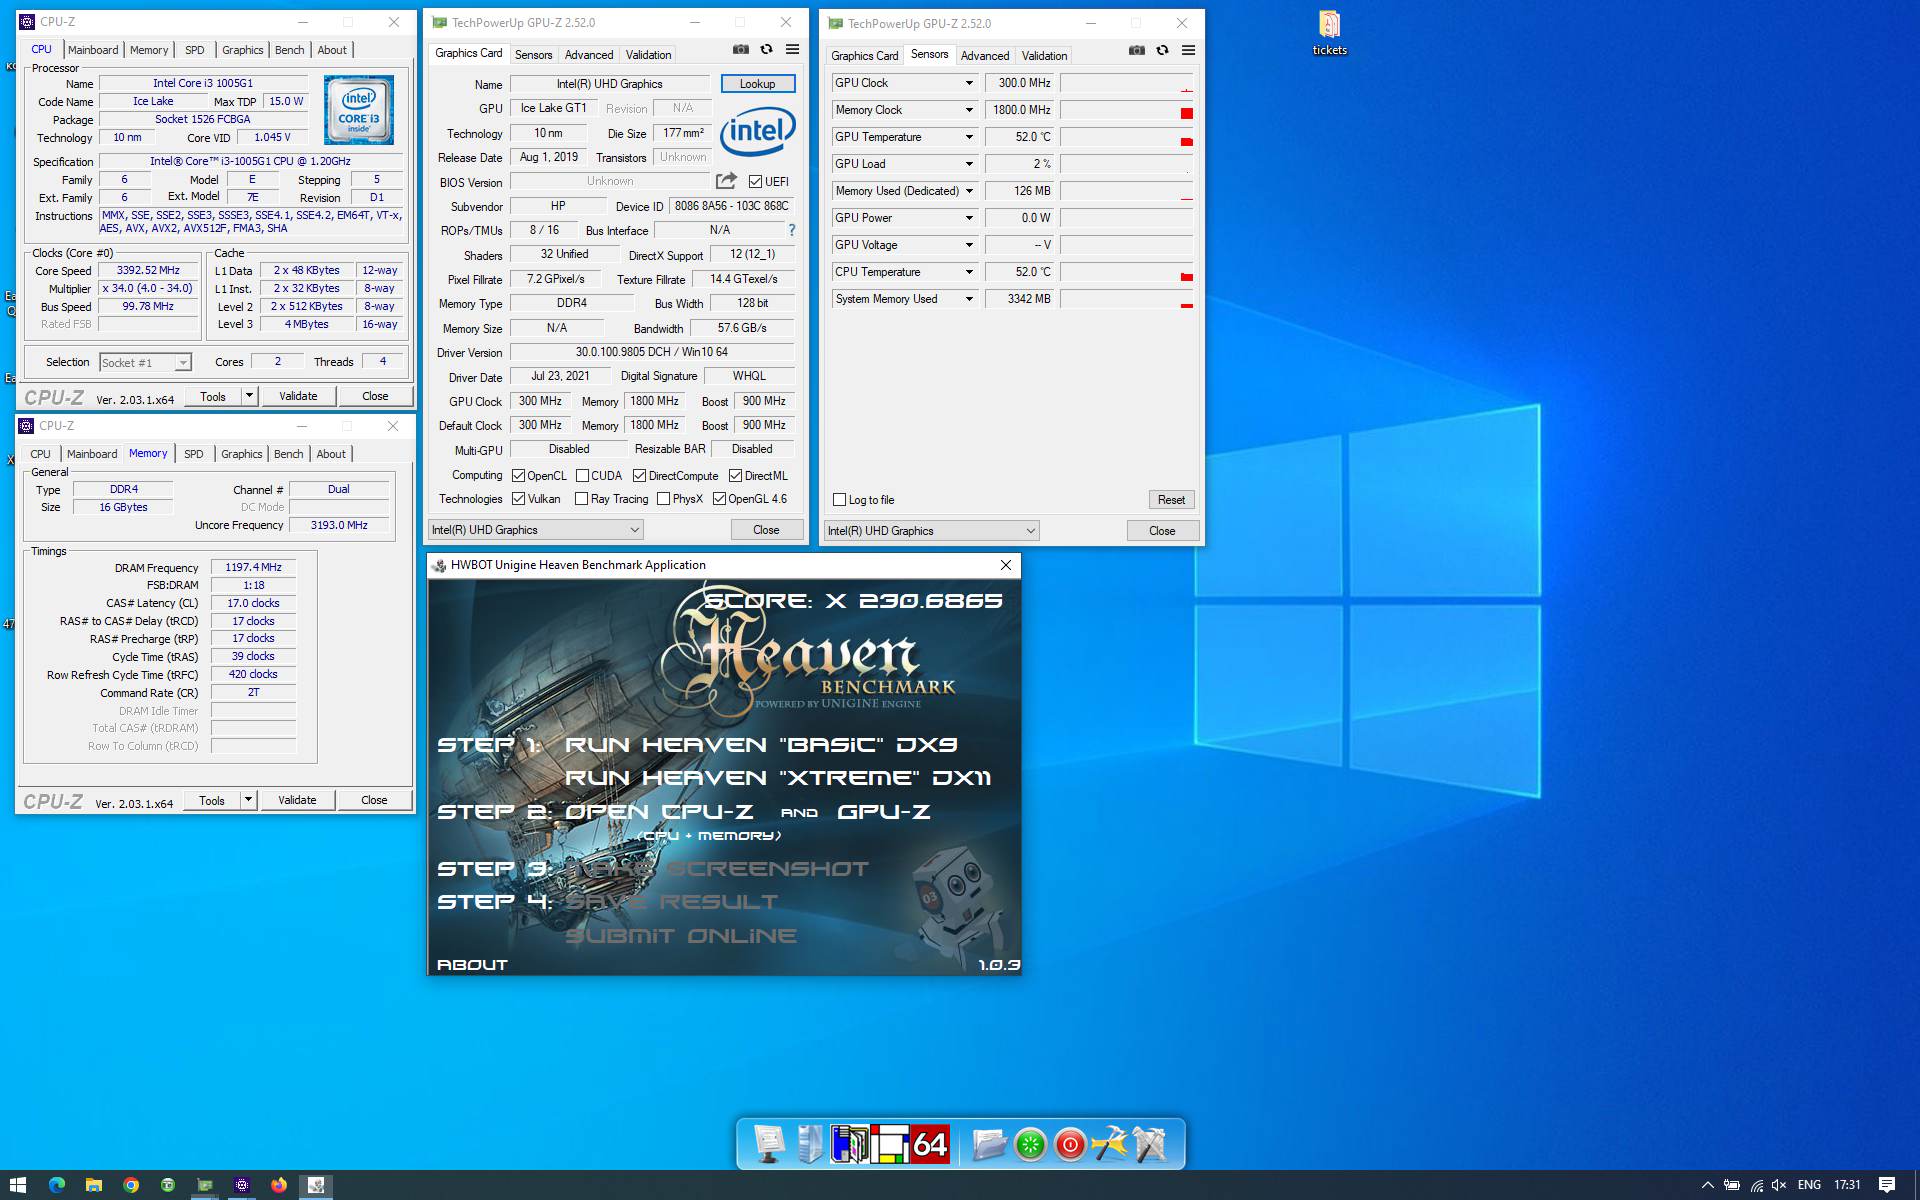The width and height of the screenshot is (1920, 1200).
Task: Open the Bench tab in top CPU-Z window
Action: click(x=289, y=50)
